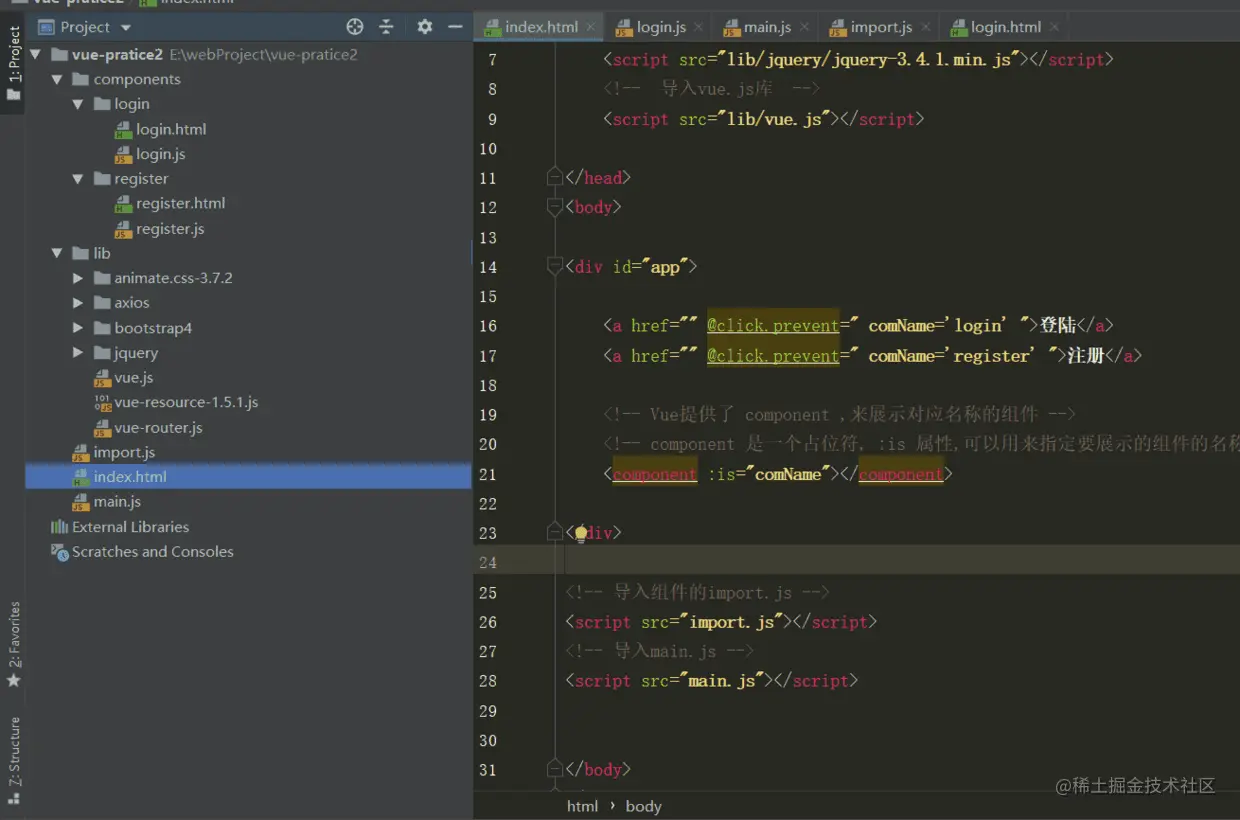
Task: Open the 2: Favorites tool window tab
Action: pos(13,643)
